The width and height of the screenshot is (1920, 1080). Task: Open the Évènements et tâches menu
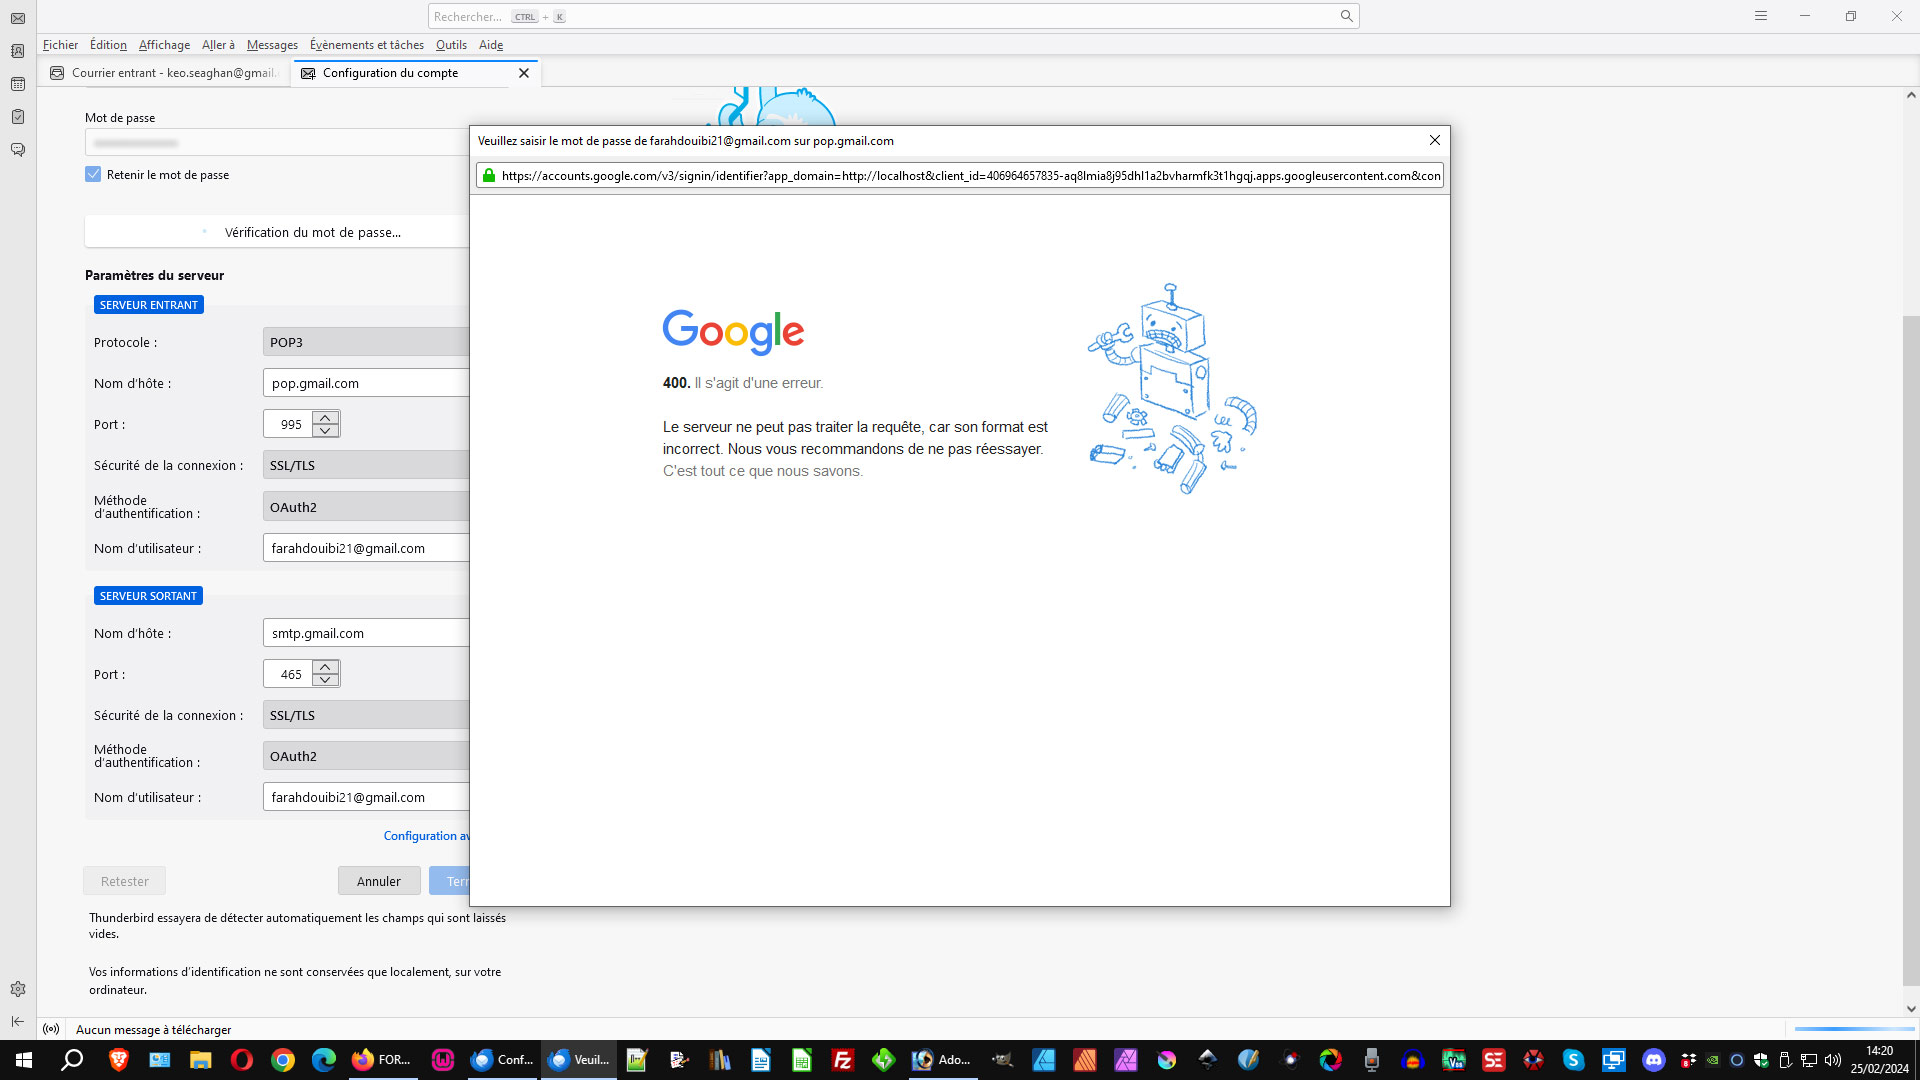coord(367,45)
